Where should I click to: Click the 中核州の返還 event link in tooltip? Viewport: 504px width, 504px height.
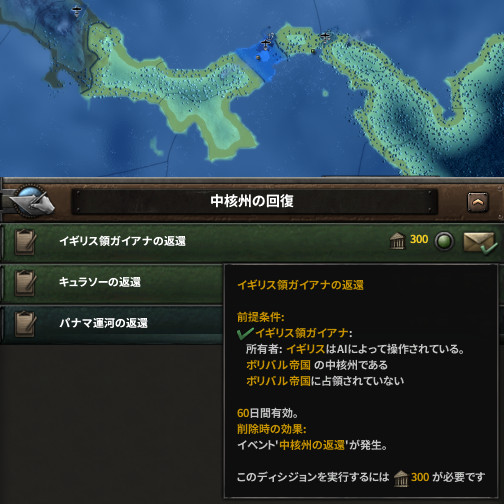[312, 445]
